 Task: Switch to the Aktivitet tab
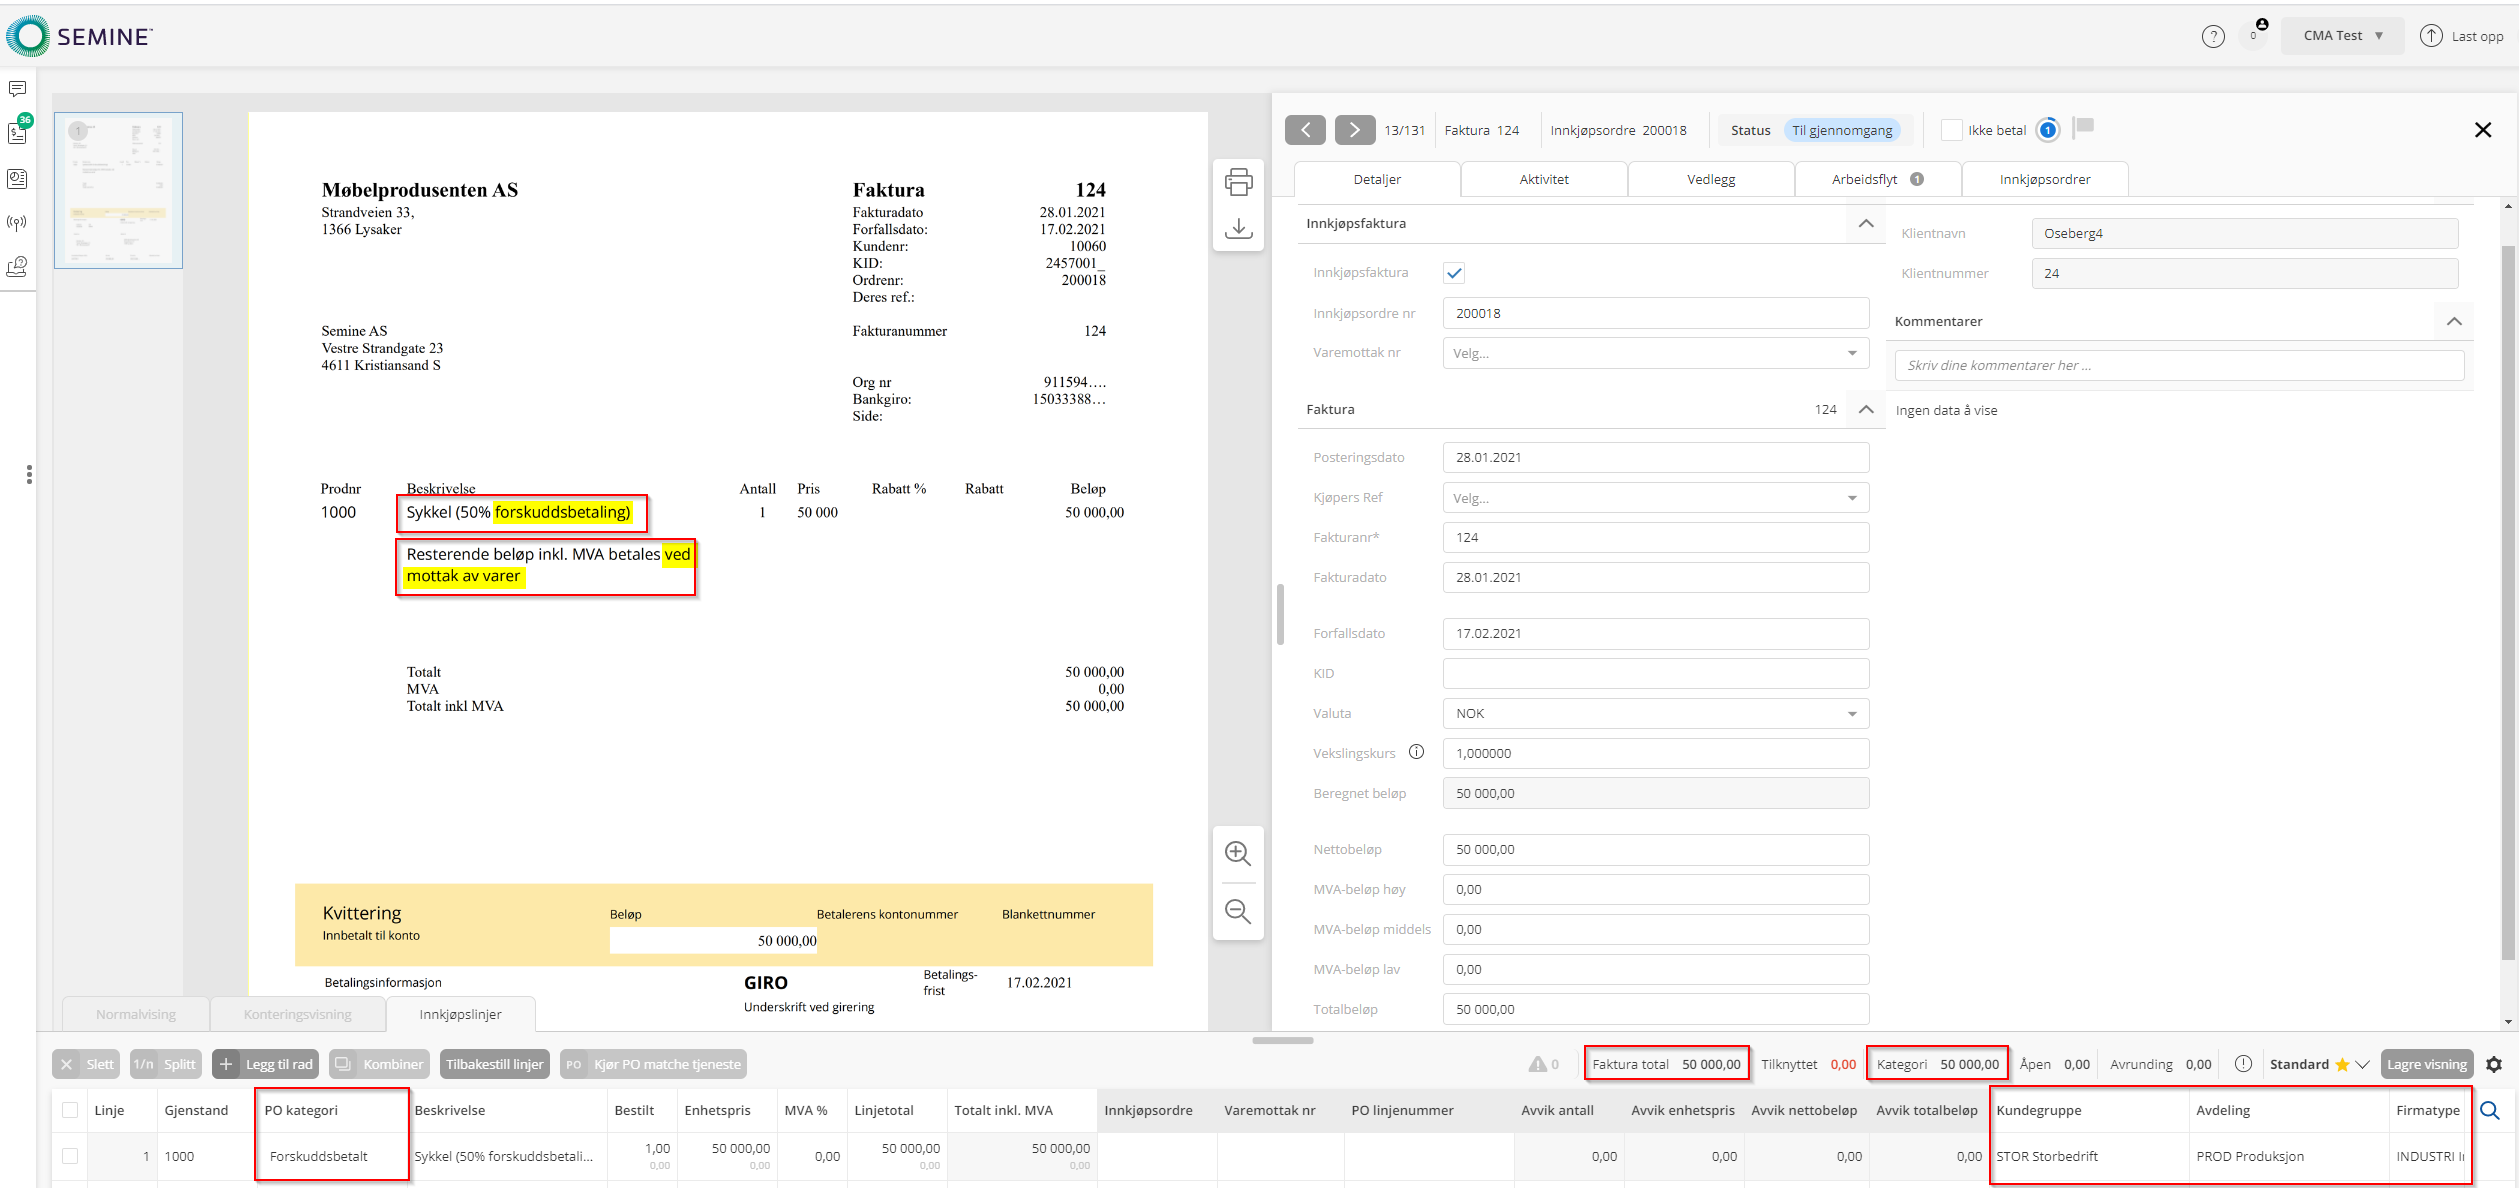[x=1543, y=179]
